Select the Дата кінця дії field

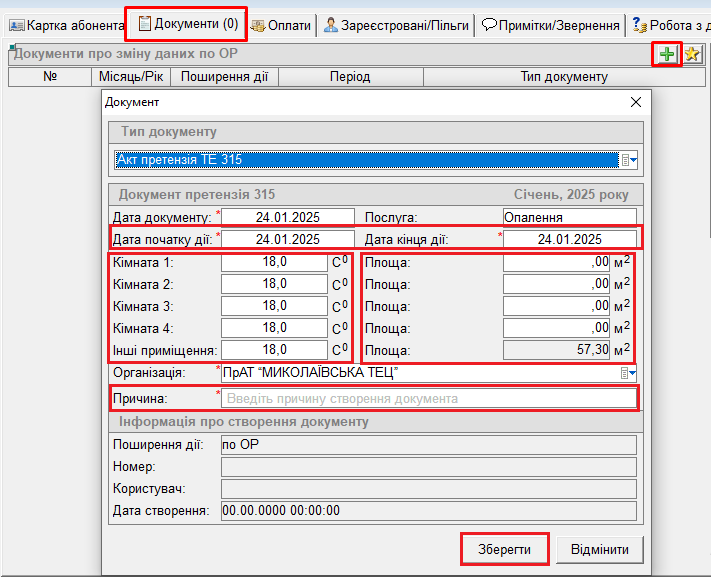click(x=569, y=239)
